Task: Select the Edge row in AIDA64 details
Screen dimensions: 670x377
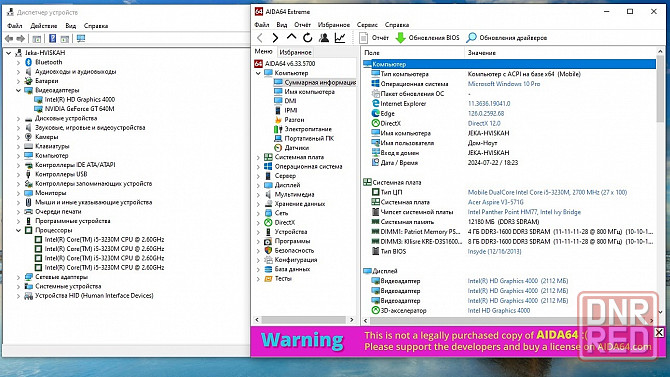Action: pyautogui.click(x=509, y=113)
